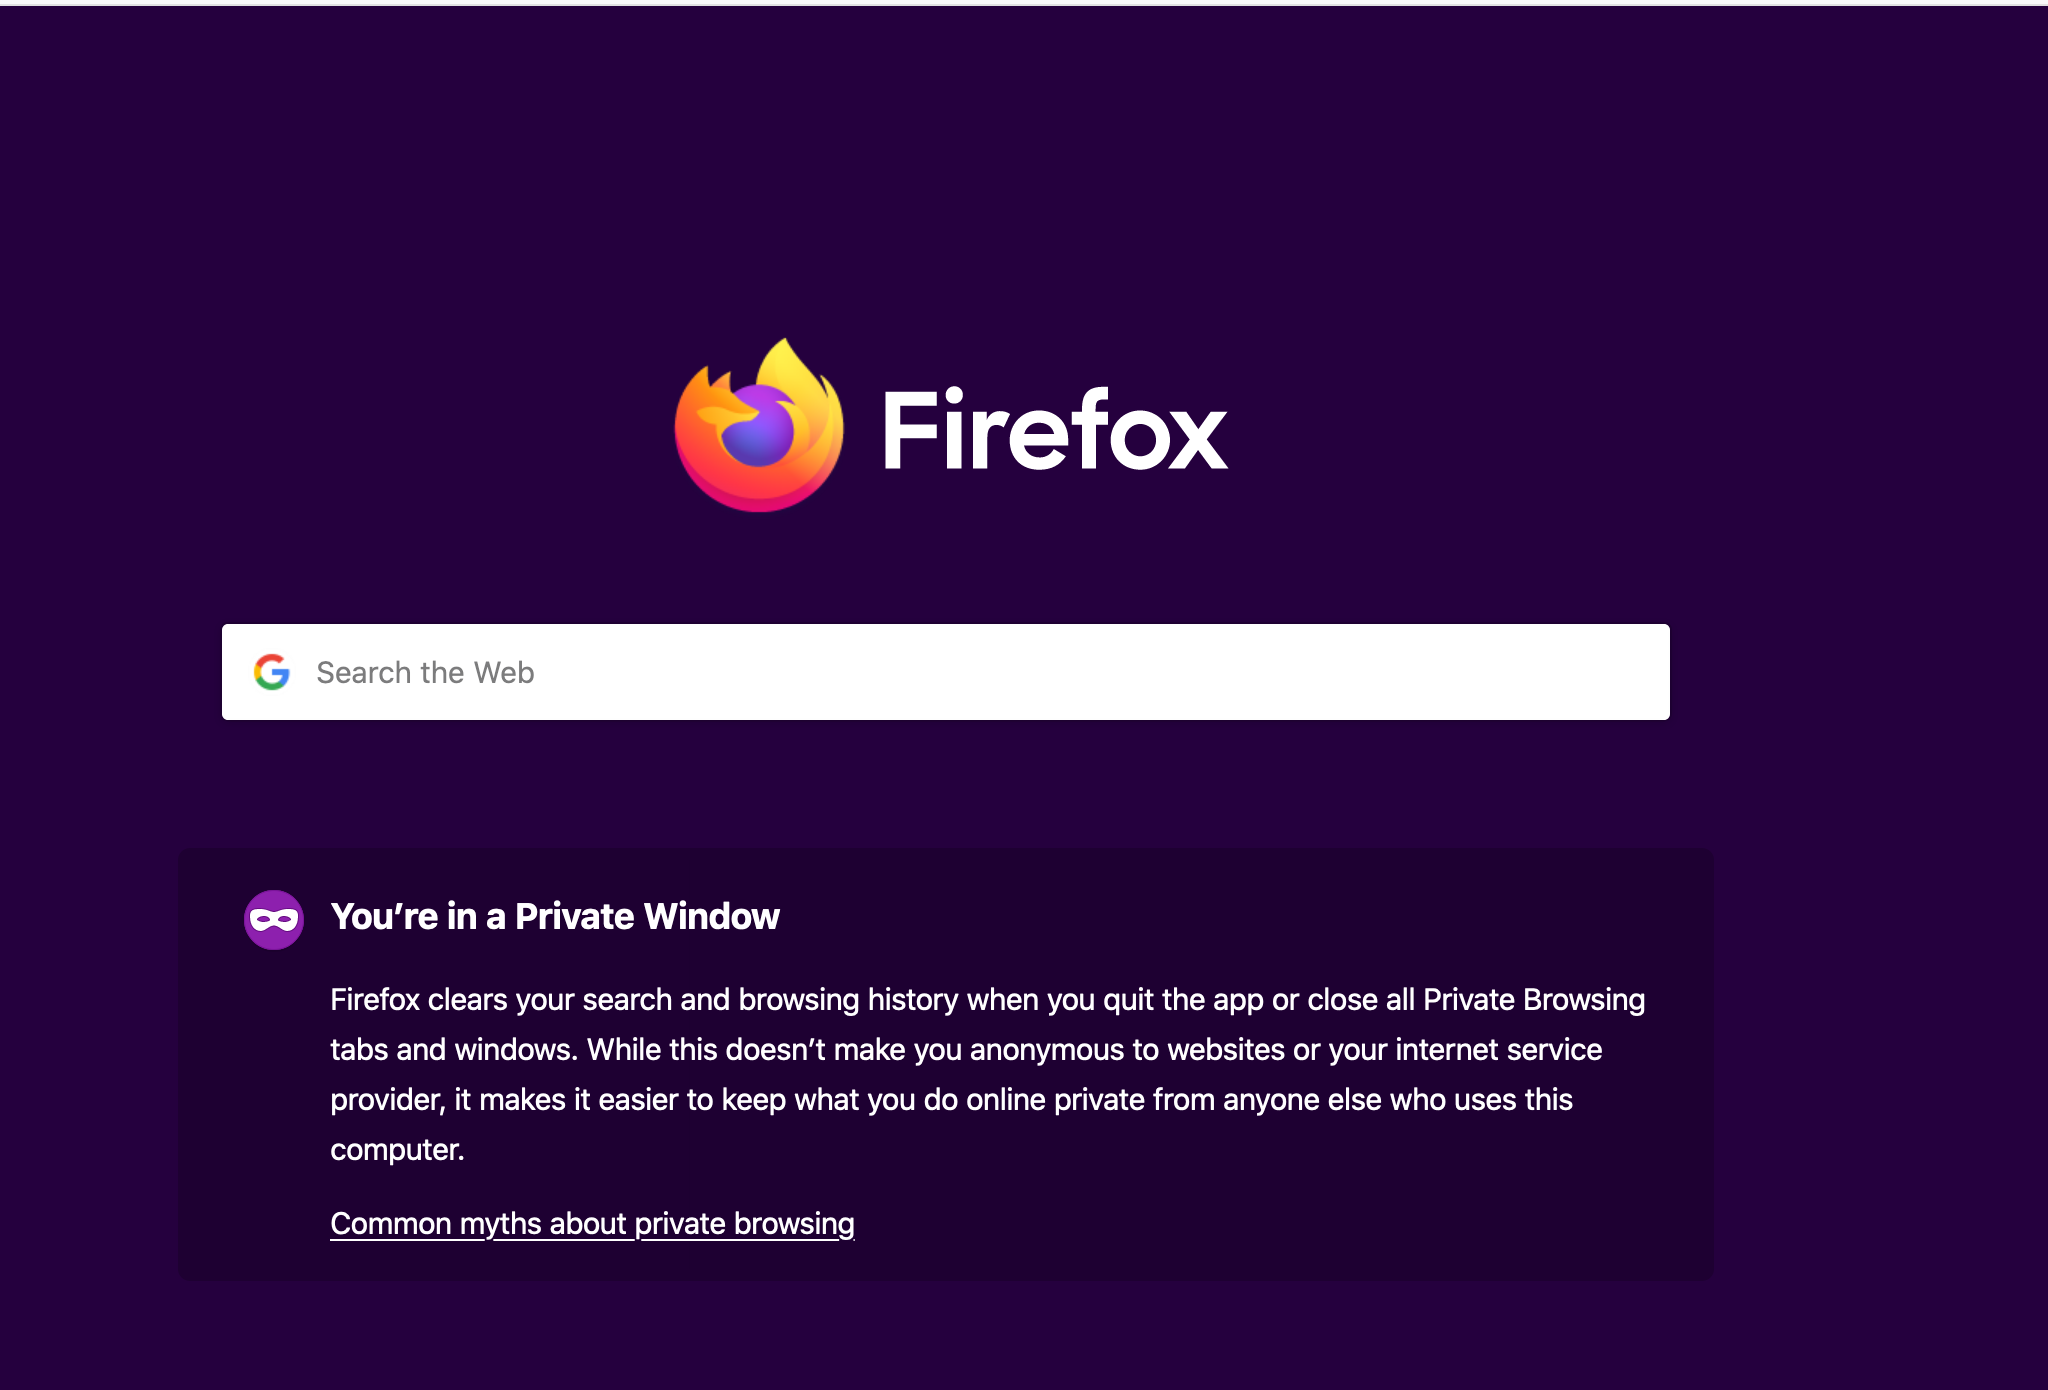Open Common myths about private browsing link
Viewport: 2048px width, 1390px height.
[592, 1224]
